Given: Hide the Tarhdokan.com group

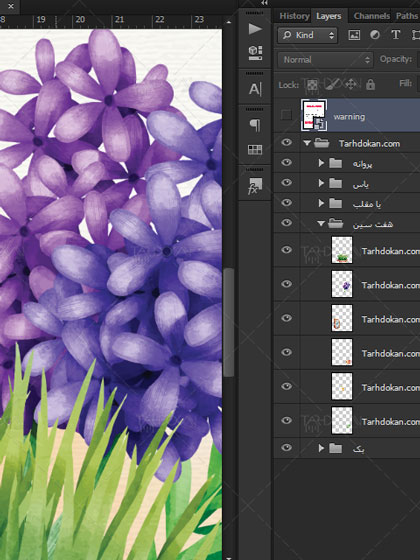Looking at the screenshot, I should 286,142.
